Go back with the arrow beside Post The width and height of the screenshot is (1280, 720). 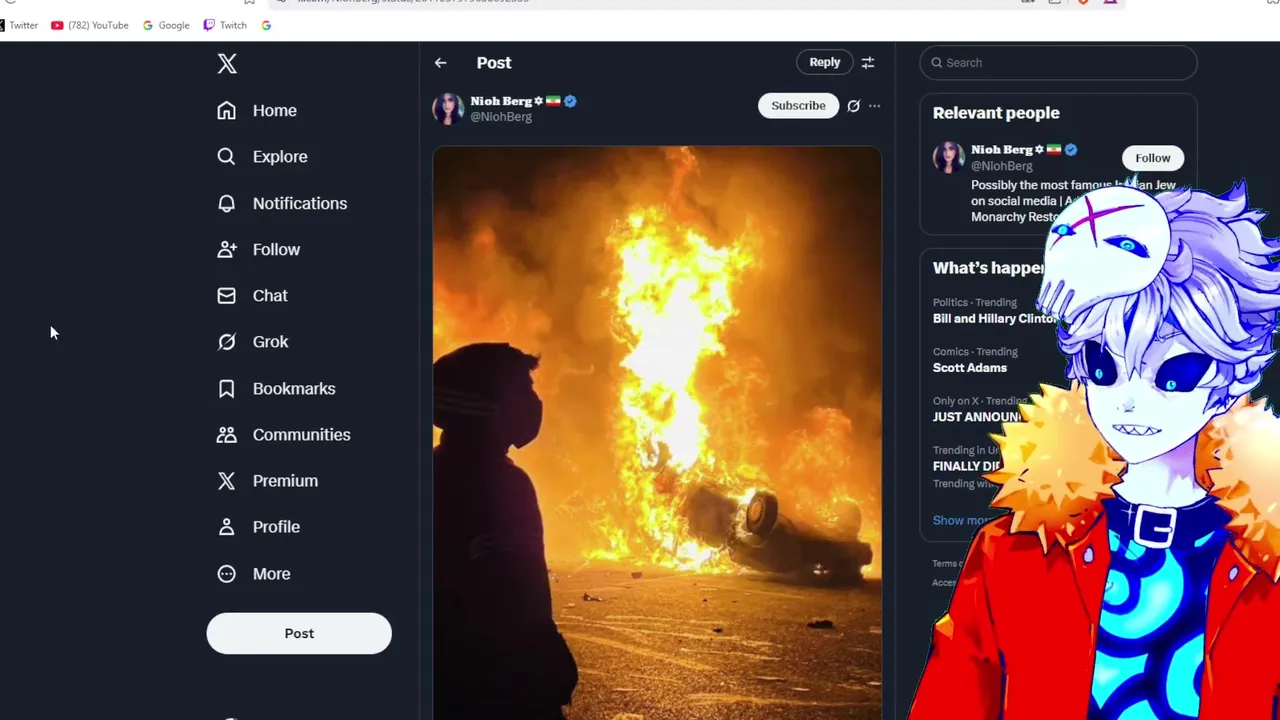pyautogui.click(x=441, y=62)
